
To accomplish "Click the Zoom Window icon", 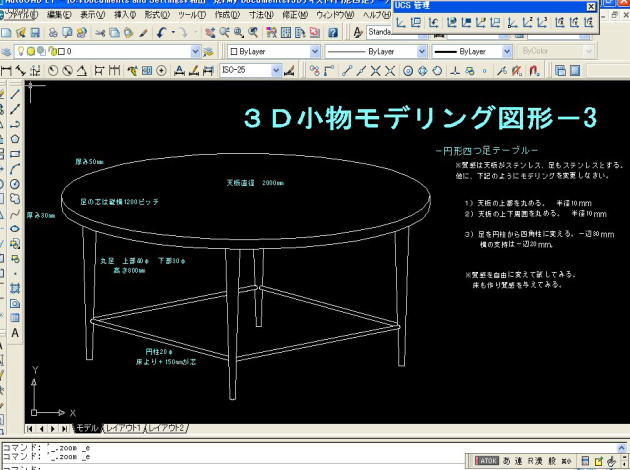I will (239, 33).
